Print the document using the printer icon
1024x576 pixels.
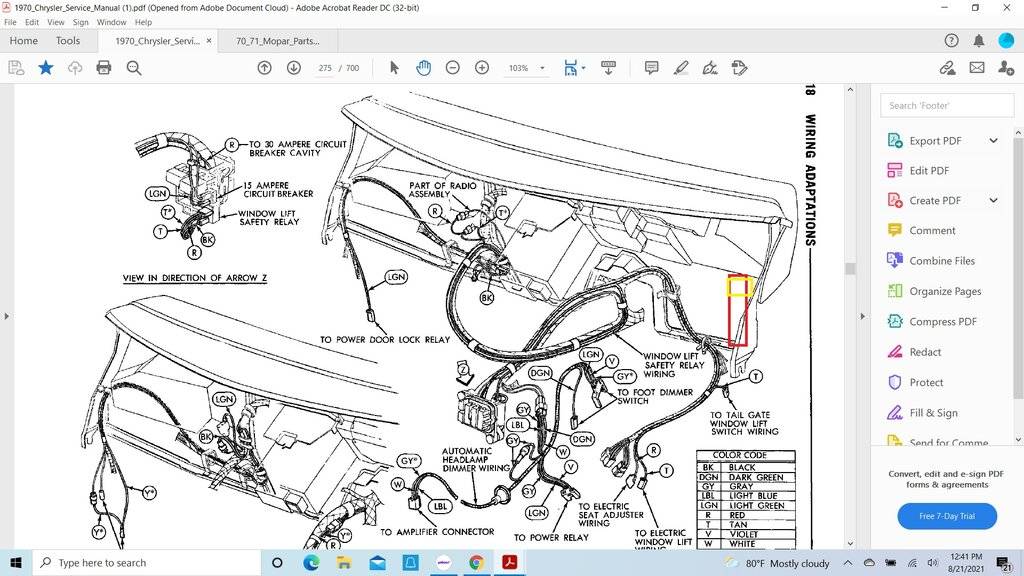coord(104,68)
